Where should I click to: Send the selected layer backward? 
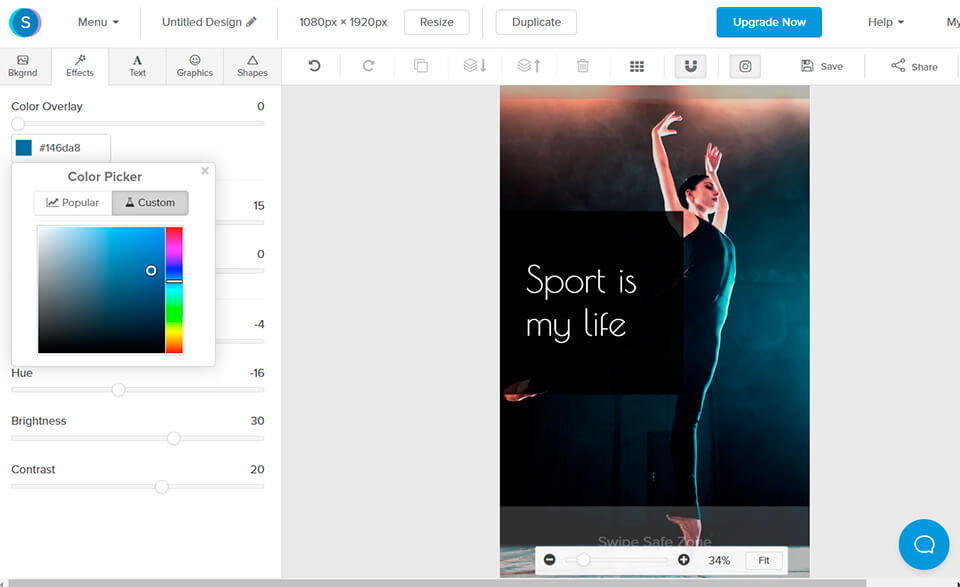click(x=473, y=66)
